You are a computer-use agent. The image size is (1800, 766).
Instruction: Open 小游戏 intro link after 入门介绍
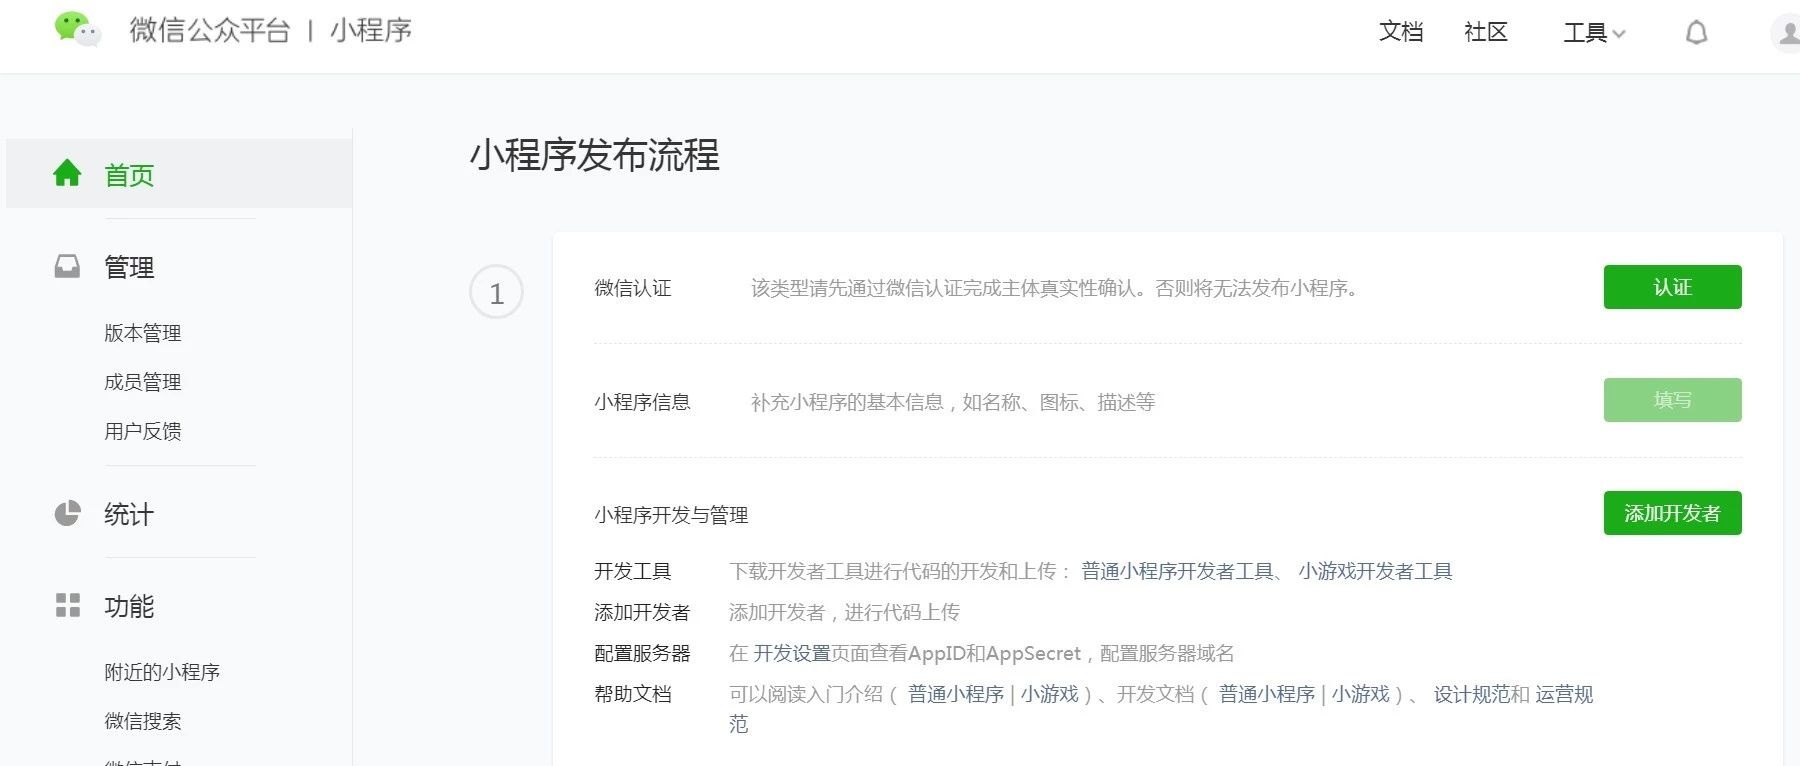(1049, 694)
